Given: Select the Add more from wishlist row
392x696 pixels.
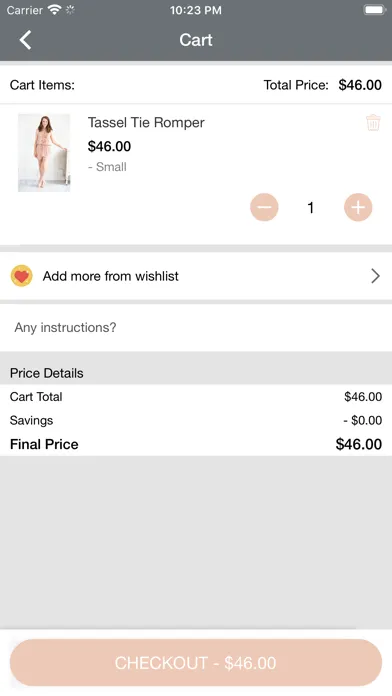Looking at the screenshot, I should 196,276.
